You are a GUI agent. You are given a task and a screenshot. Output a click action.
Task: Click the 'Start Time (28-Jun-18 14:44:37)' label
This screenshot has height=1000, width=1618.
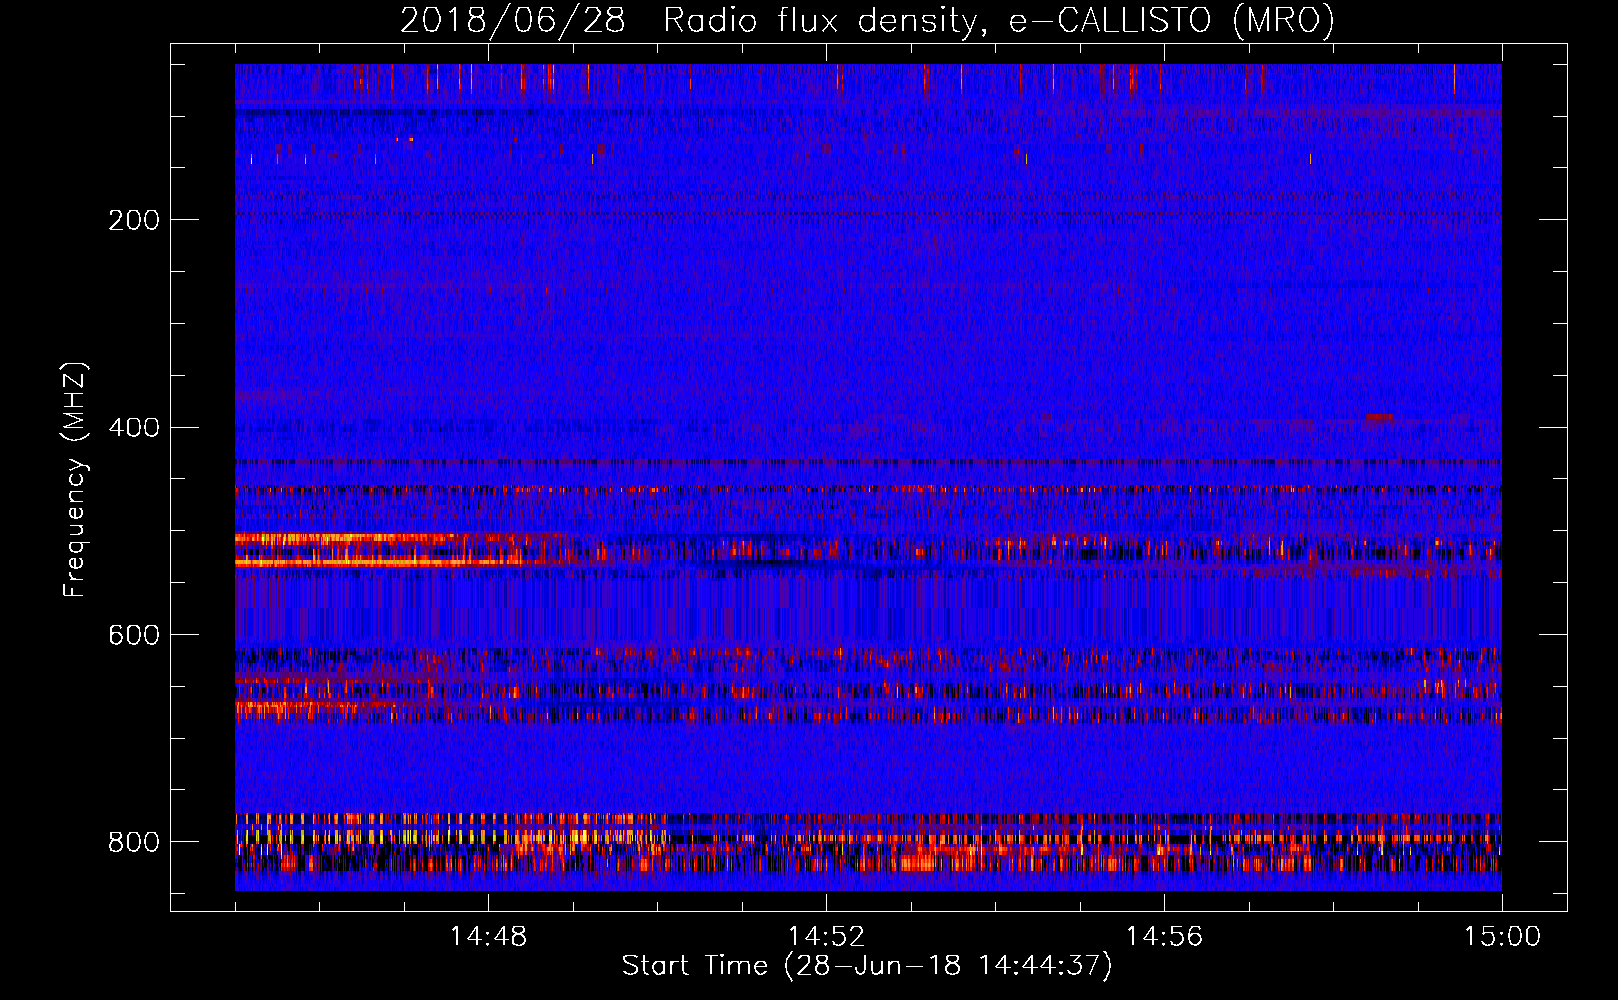[867, 966]
